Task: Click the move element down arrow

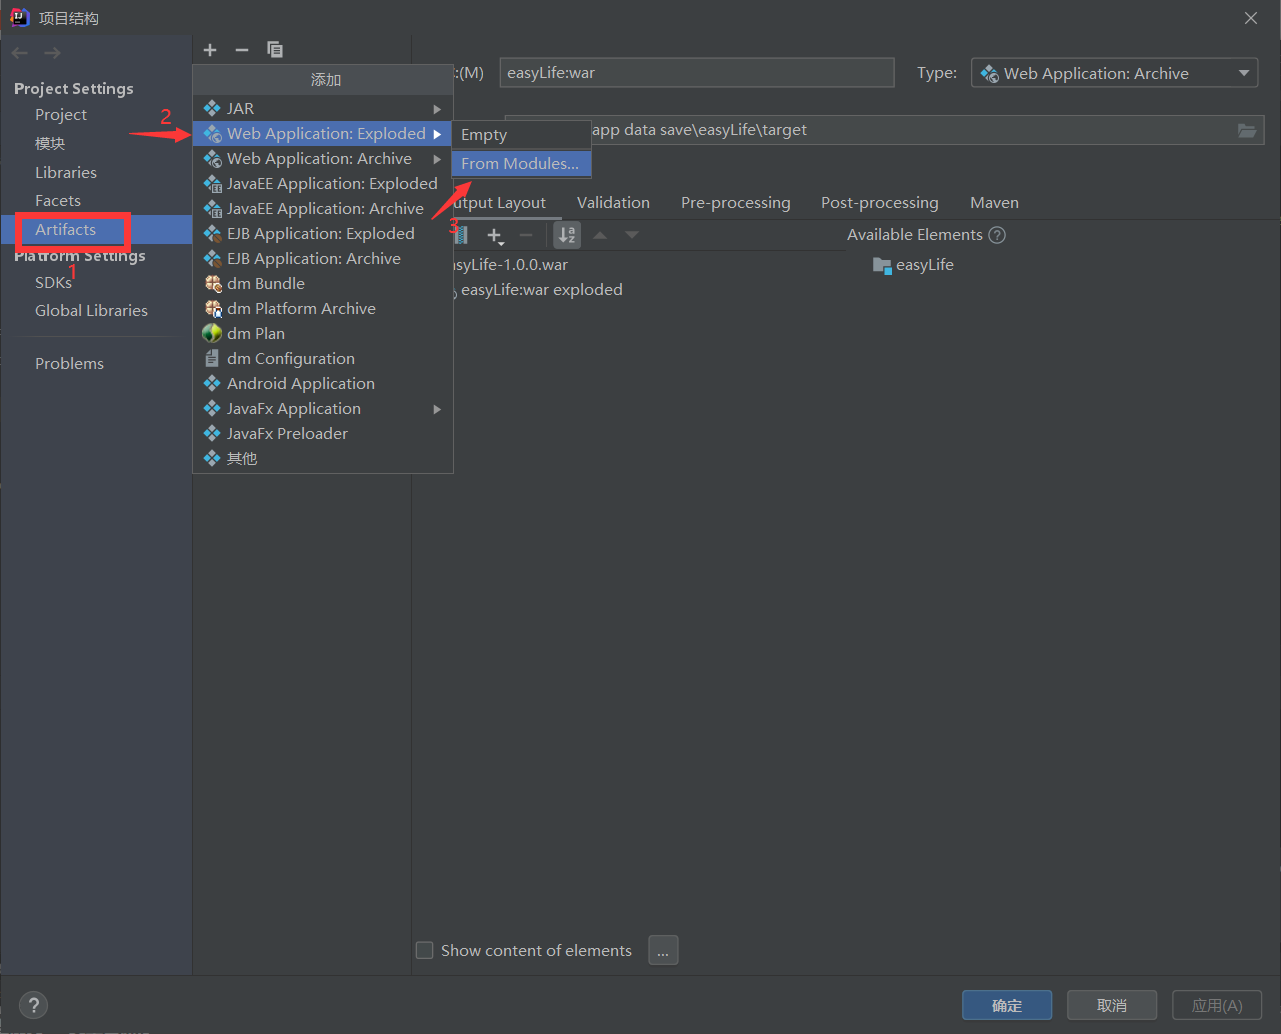Action: (632, 234)
